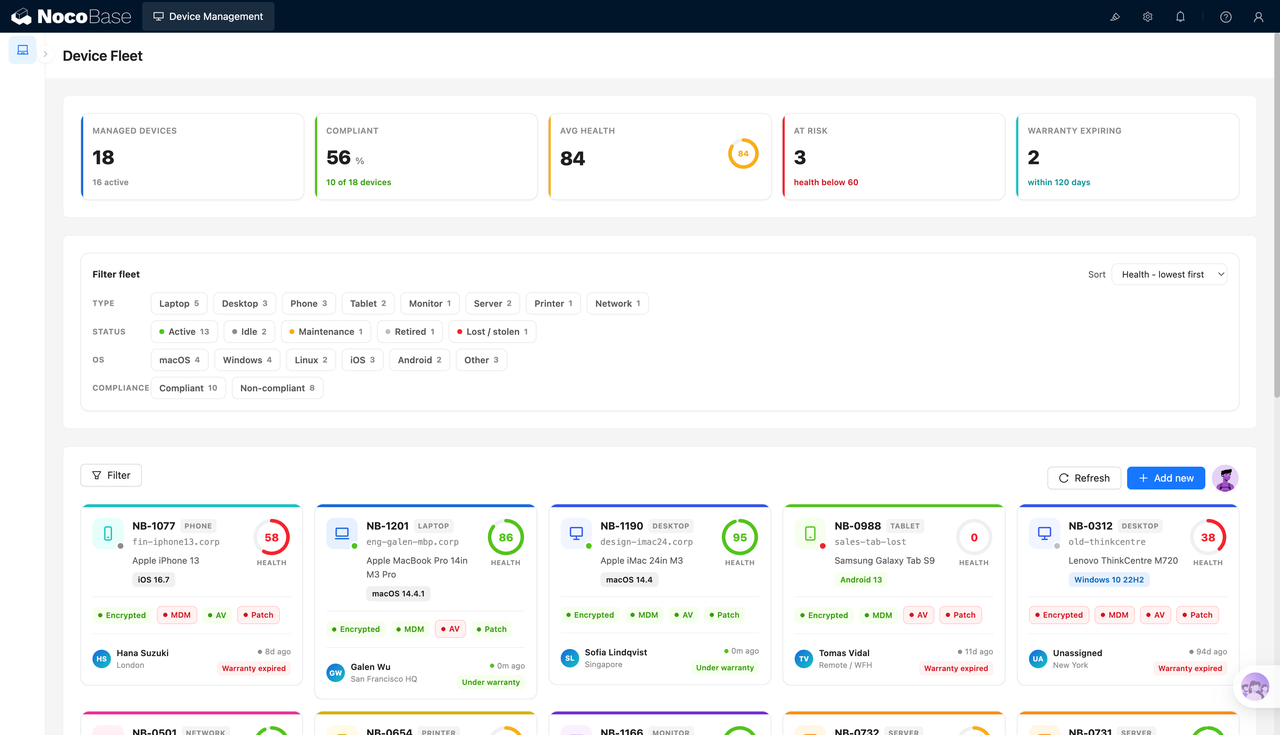Toggle the Android OS filter chip
Viewport: 1280px width, 735px height.
[420, 359]
